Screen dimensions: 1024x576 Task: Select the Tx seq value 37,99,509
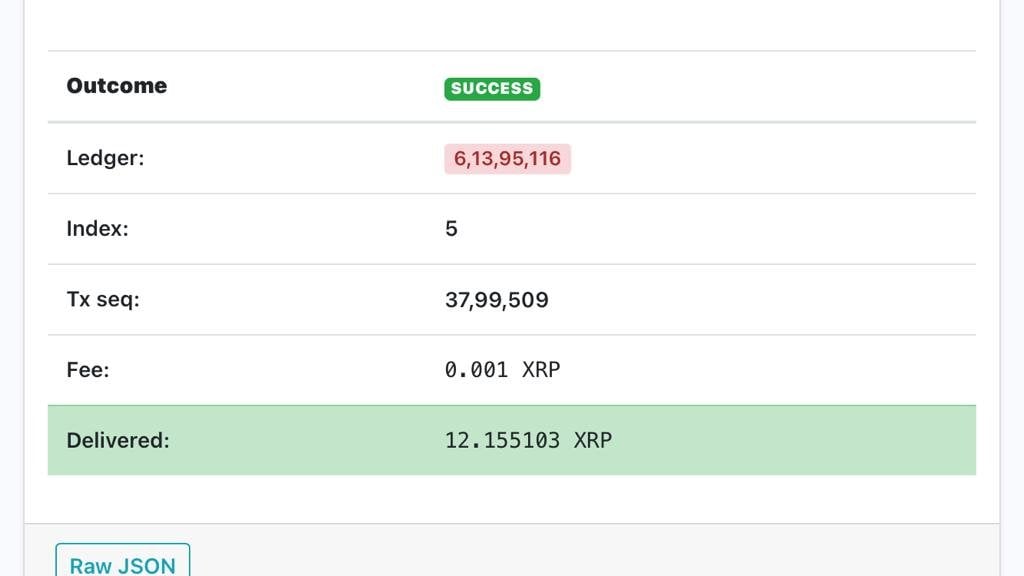pos(497,300)
